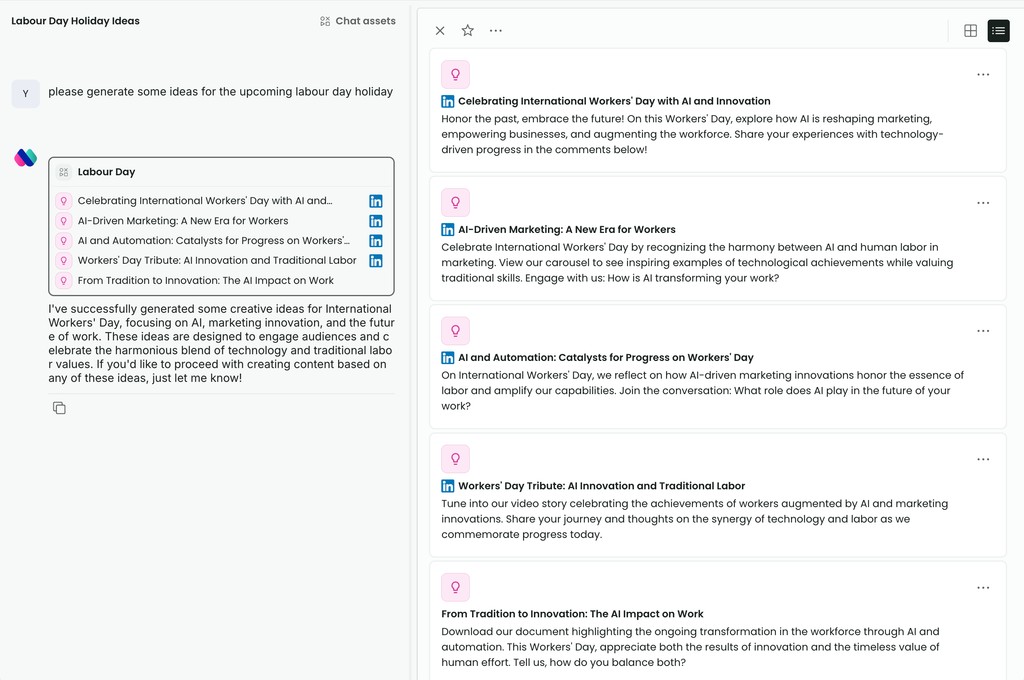Click lightbulb icon on AI and Automation card
1024x680 pixels.
click(456, 331)
